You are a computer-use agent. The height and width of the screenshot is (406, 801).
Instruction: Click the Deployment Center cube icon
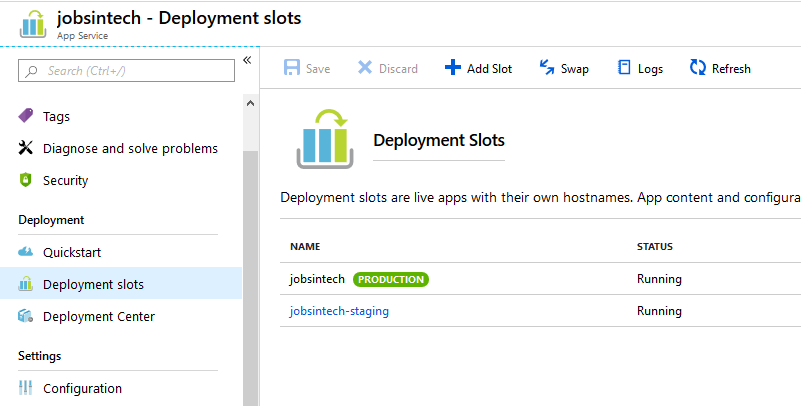pyautogui.click(x=26, y=316)
